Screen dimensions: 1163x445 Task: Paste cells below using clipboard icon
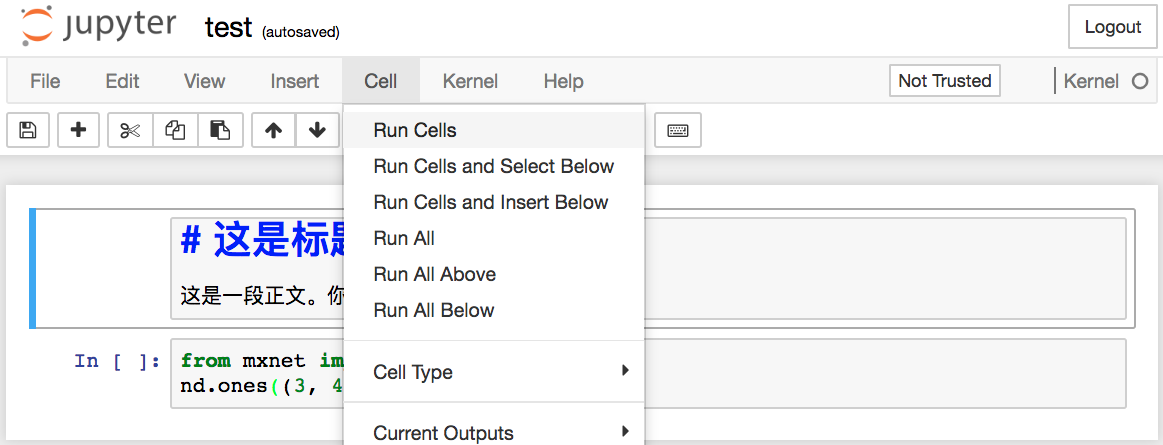coord(220,130)
